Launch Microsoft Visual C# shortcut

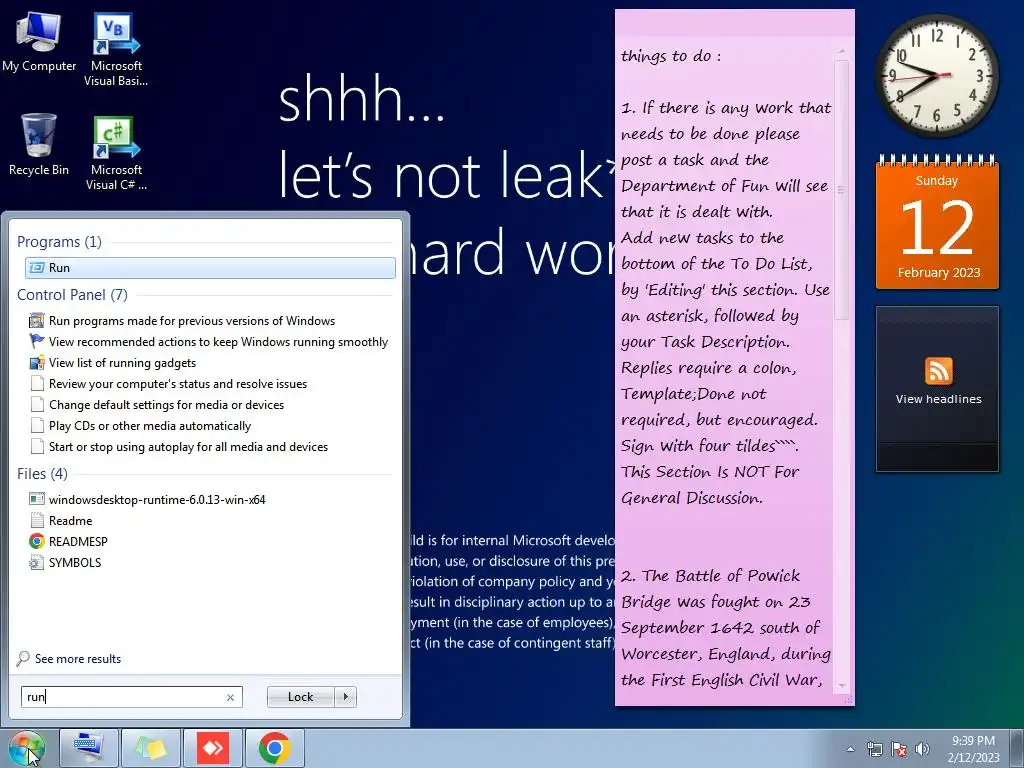[116, 153]
